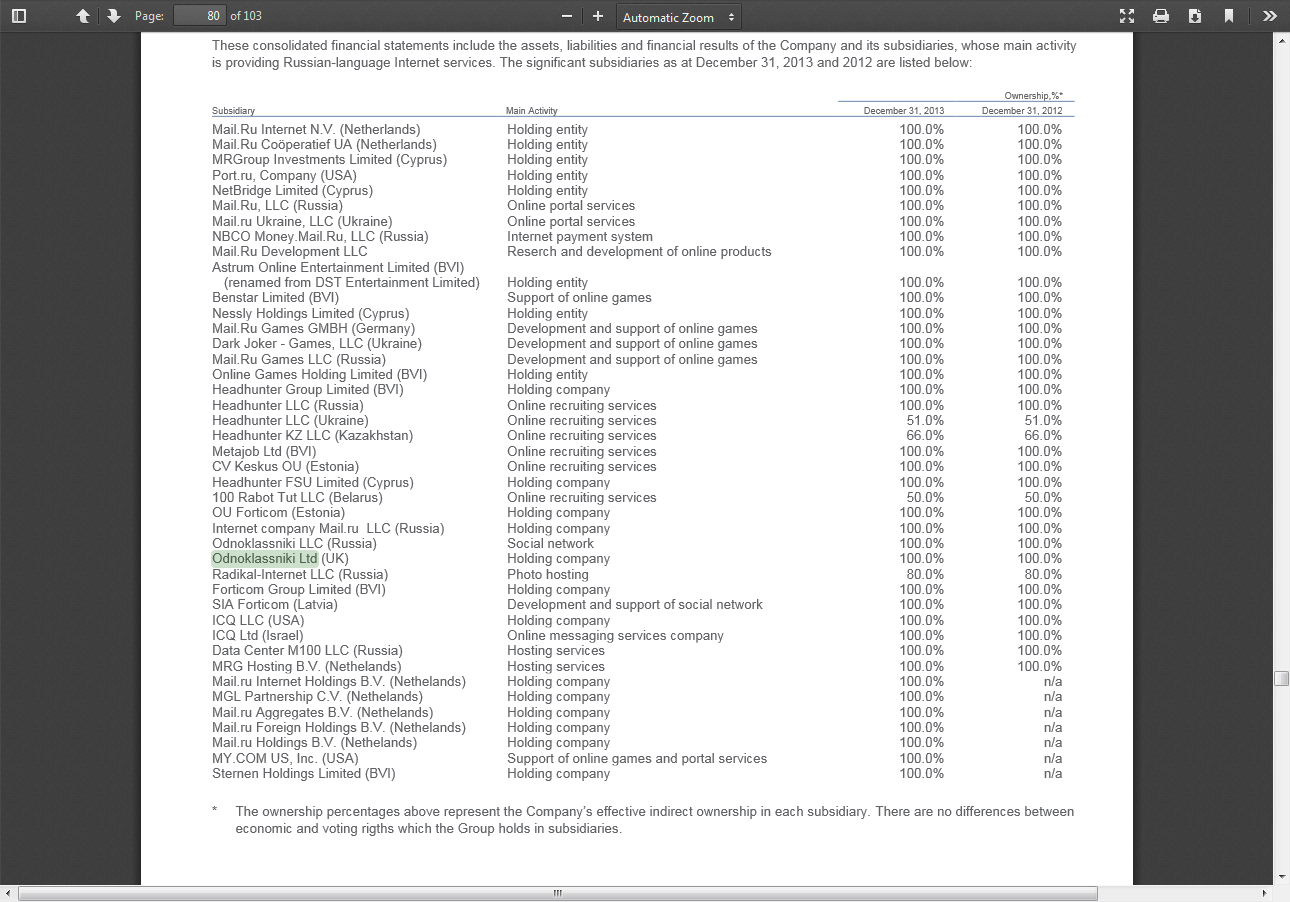The width and height of the screenshot is (1290, 902).
Task: Open the current view bookmark link
Action: click(x=1229, y=16)
